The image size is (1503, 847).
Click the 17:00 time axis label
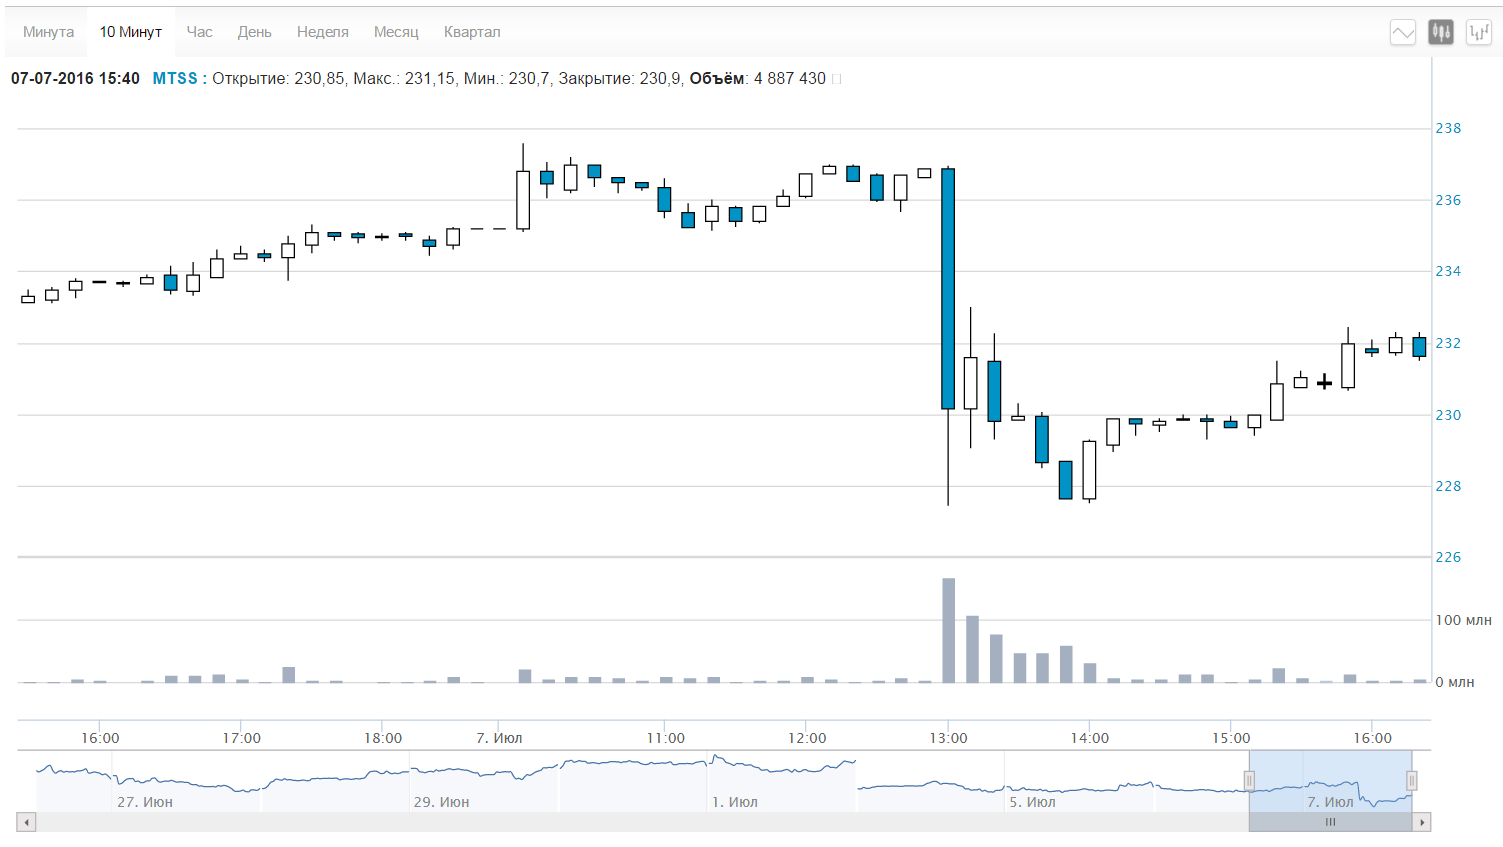click(x=241, y=739)
